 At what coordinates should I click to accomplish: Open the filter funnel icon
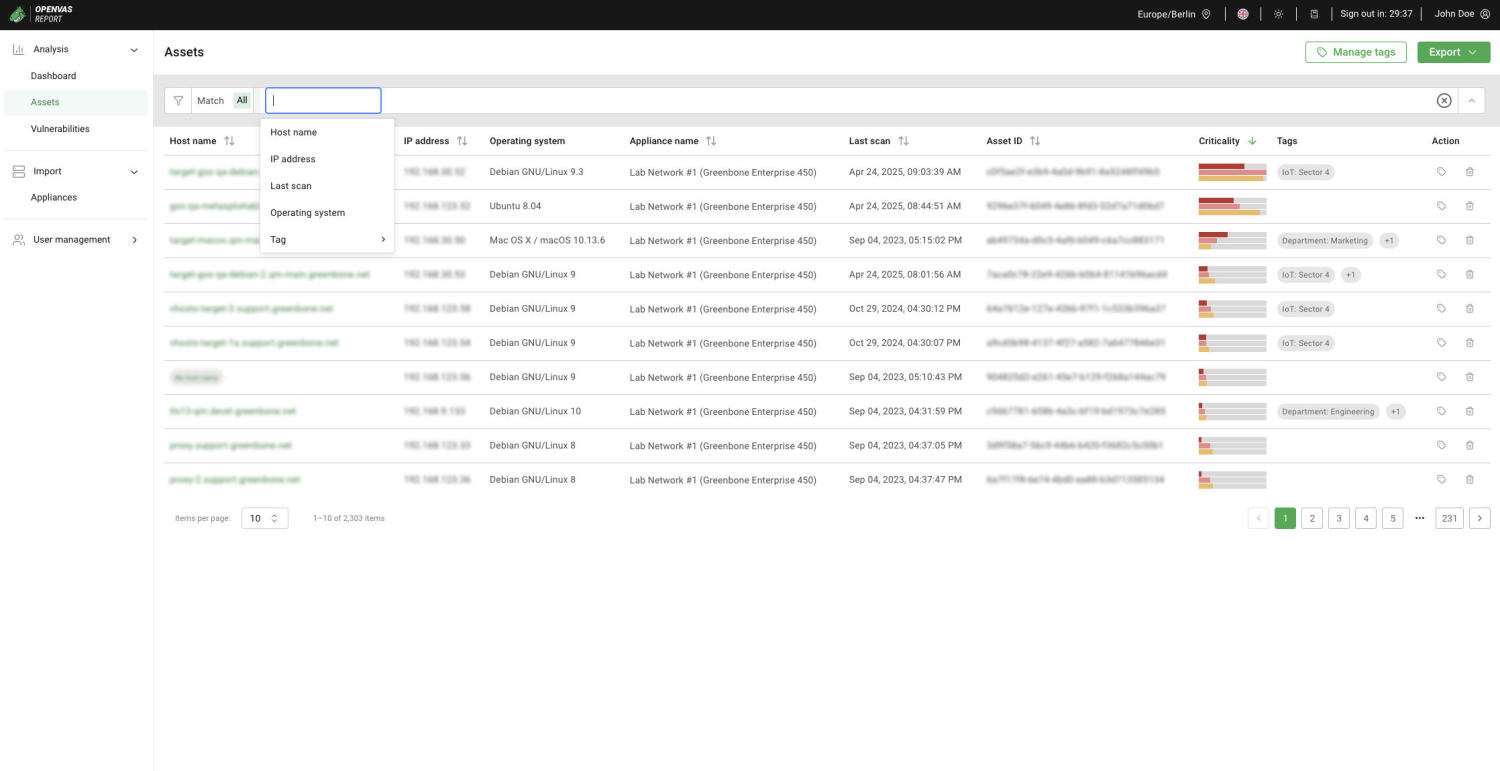pos(178,100)
